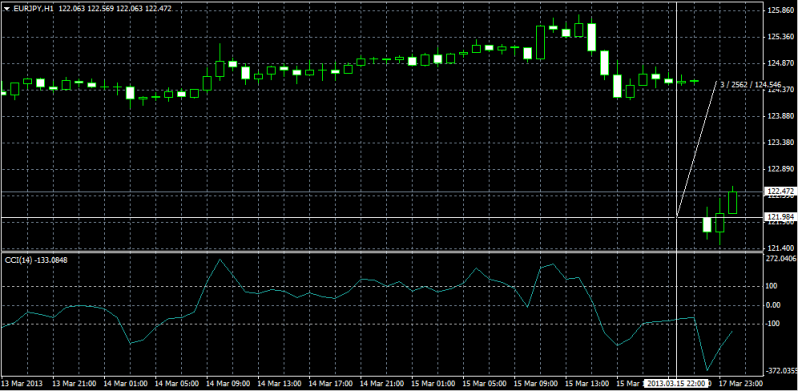Click the crosshair price tag 121.984
The width and height of the screenshot is (798, 391).
point(781,217)
